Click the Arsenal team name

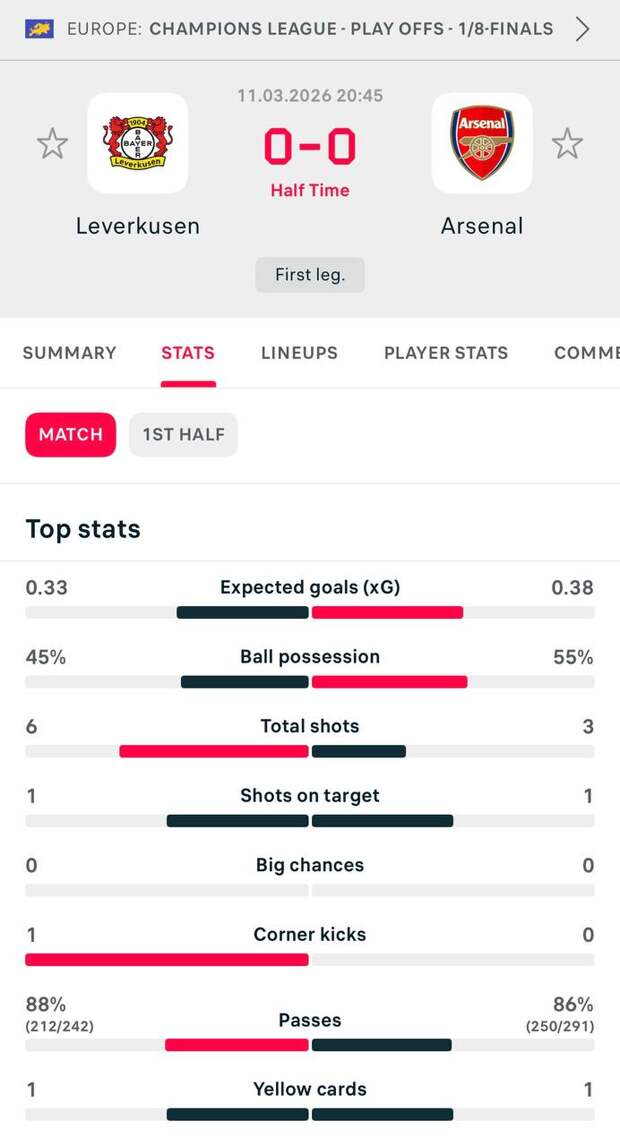(x=482, y=226)
